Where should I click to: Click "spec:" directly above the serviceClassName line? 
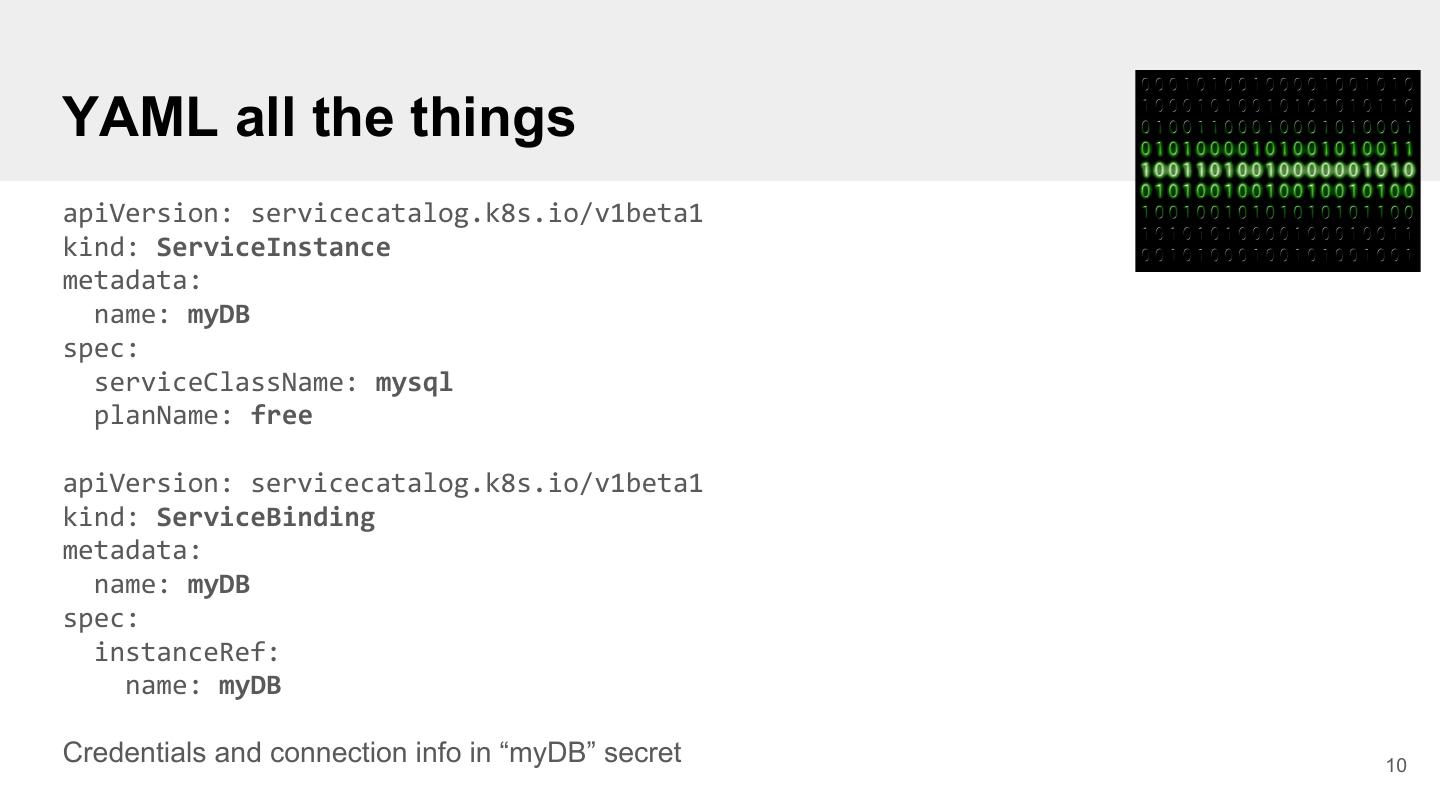click(101, 348)
